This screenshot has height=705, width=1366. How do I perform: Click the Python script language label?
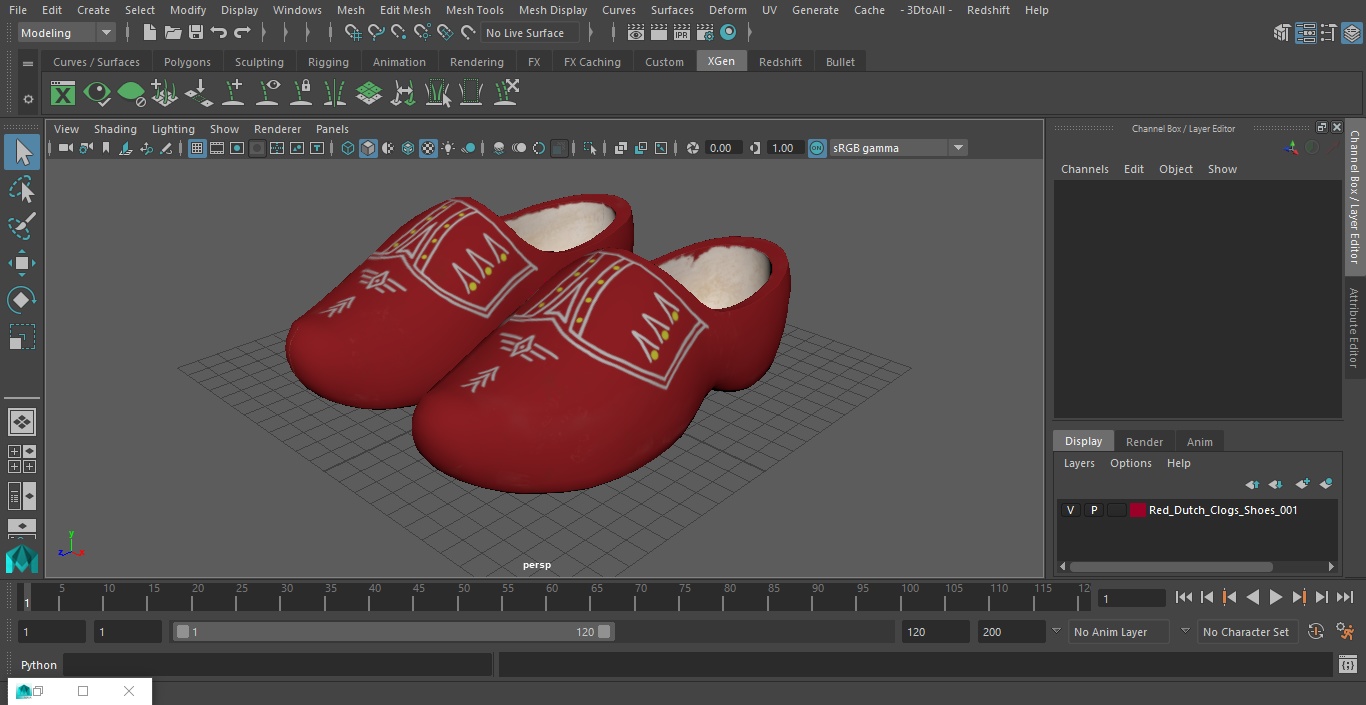pyautogui.click(x=39, y=665)
